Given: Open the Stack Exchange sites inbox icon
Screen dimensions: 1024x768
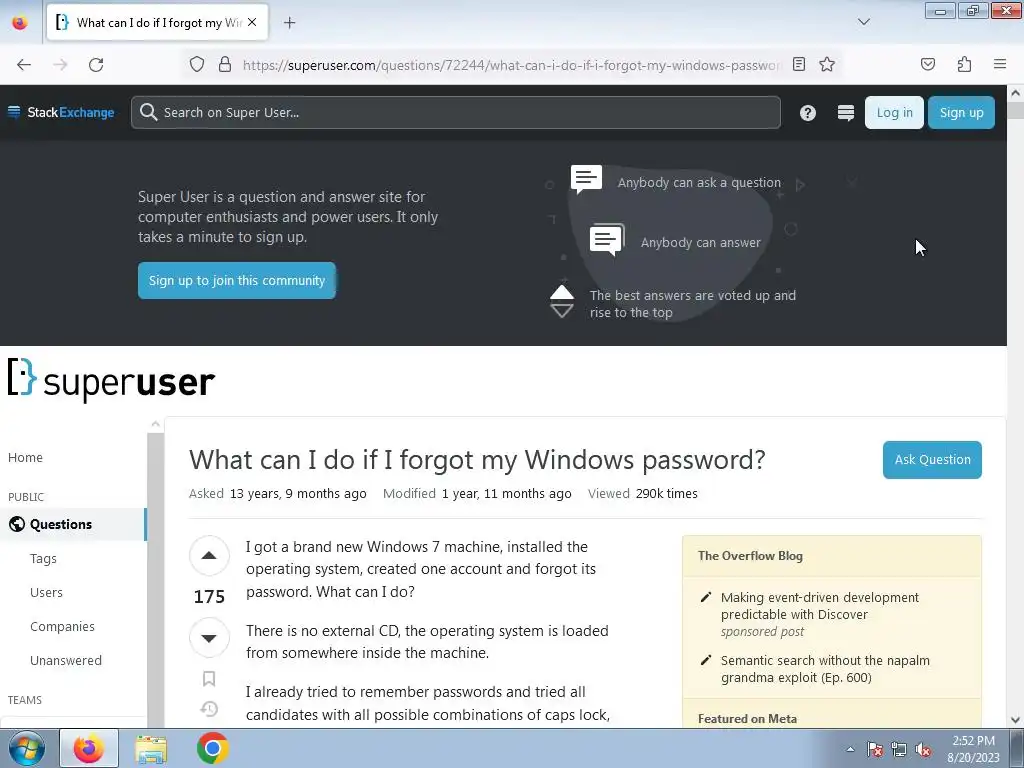Looking at the screenshot, I should pos(846,113).
